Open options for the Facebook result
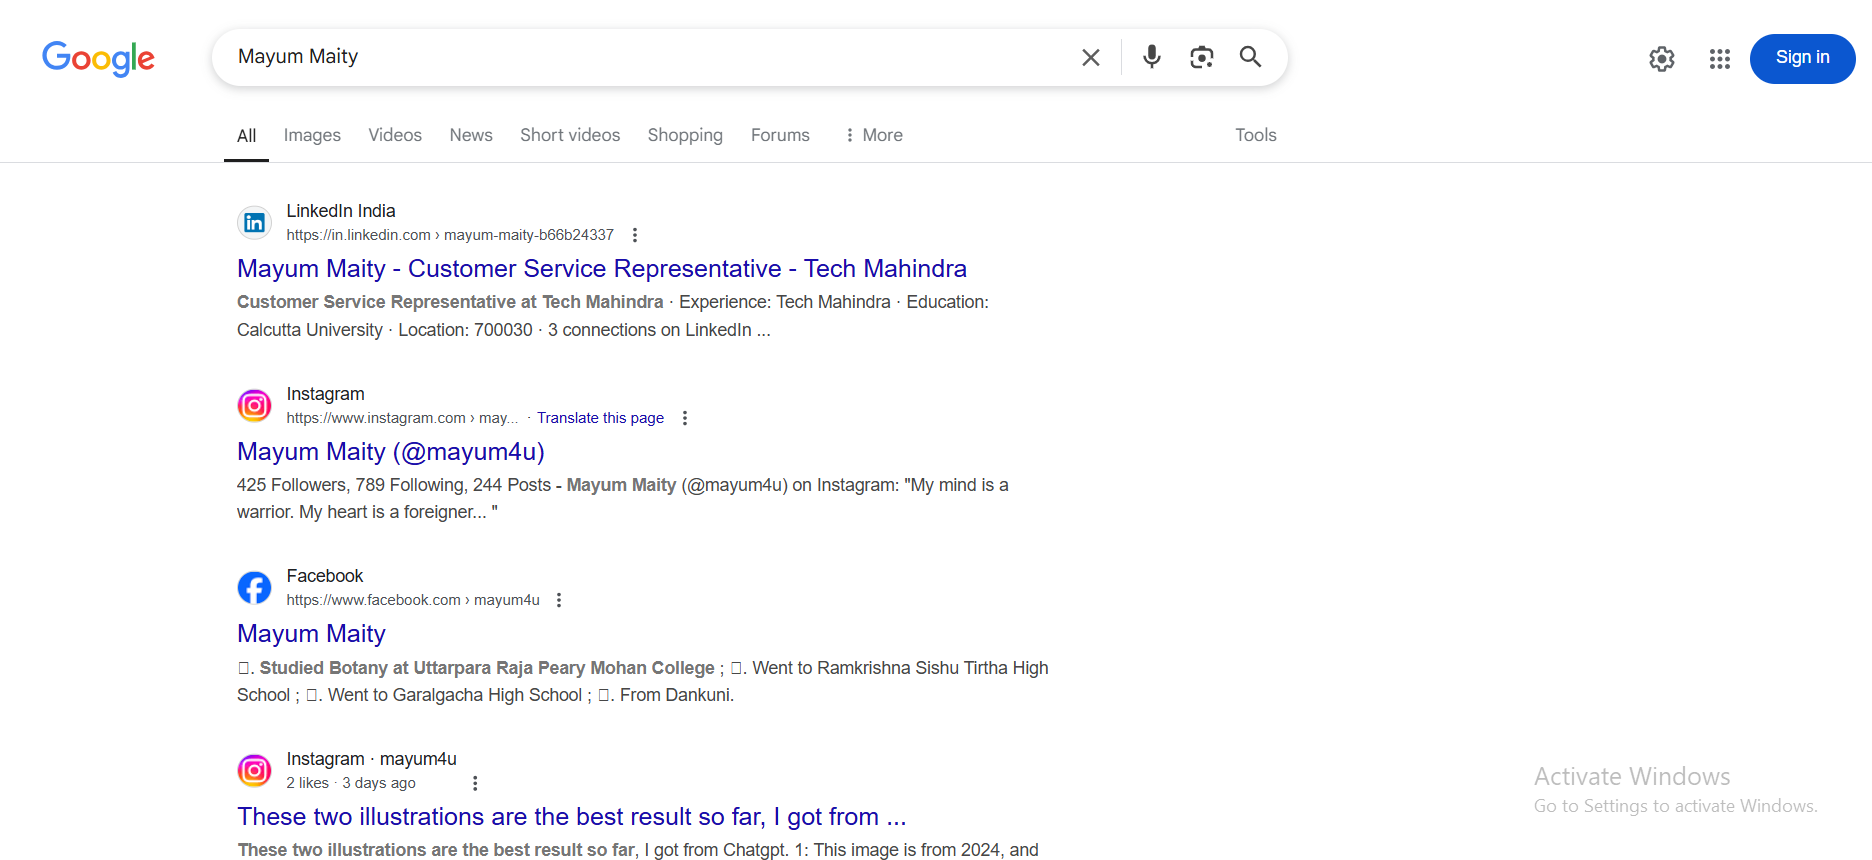This screenshot has width=1872, height=860. (x=559, y=600)
